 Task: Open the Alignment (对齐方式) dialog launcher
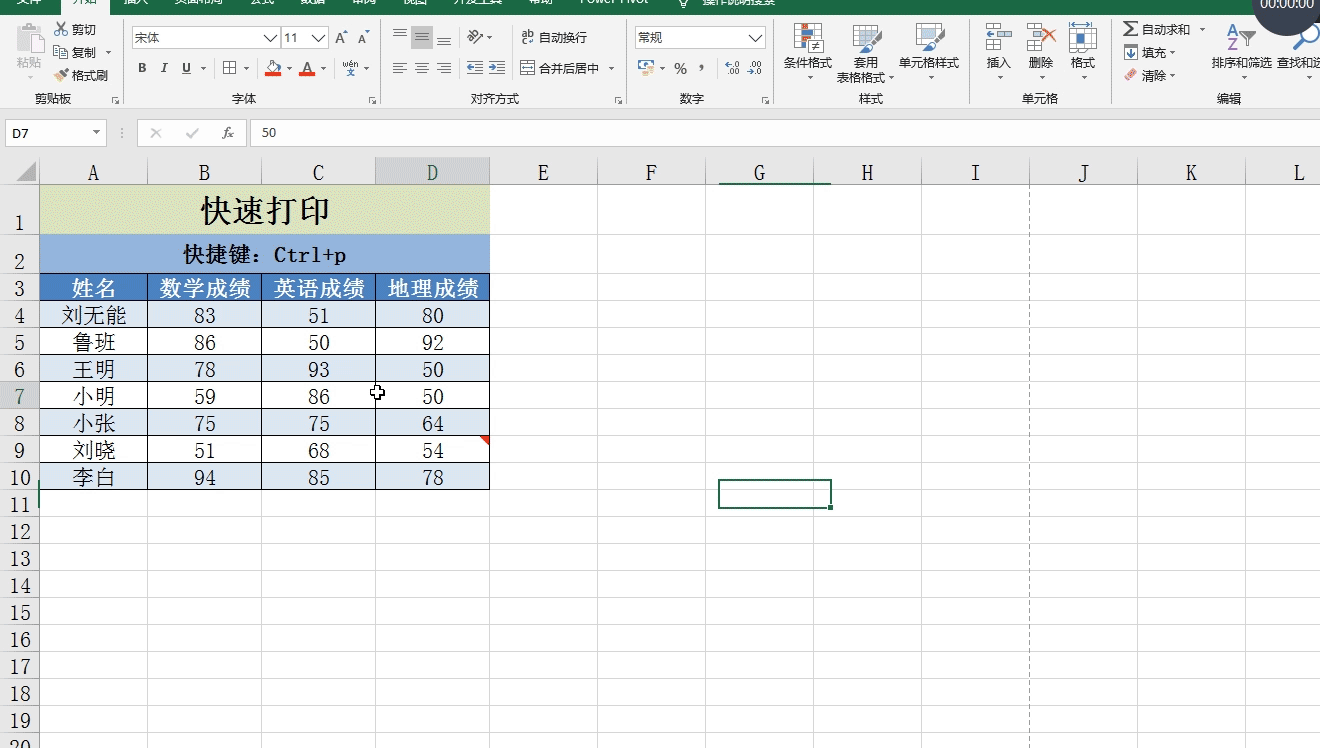click(619, 101)
